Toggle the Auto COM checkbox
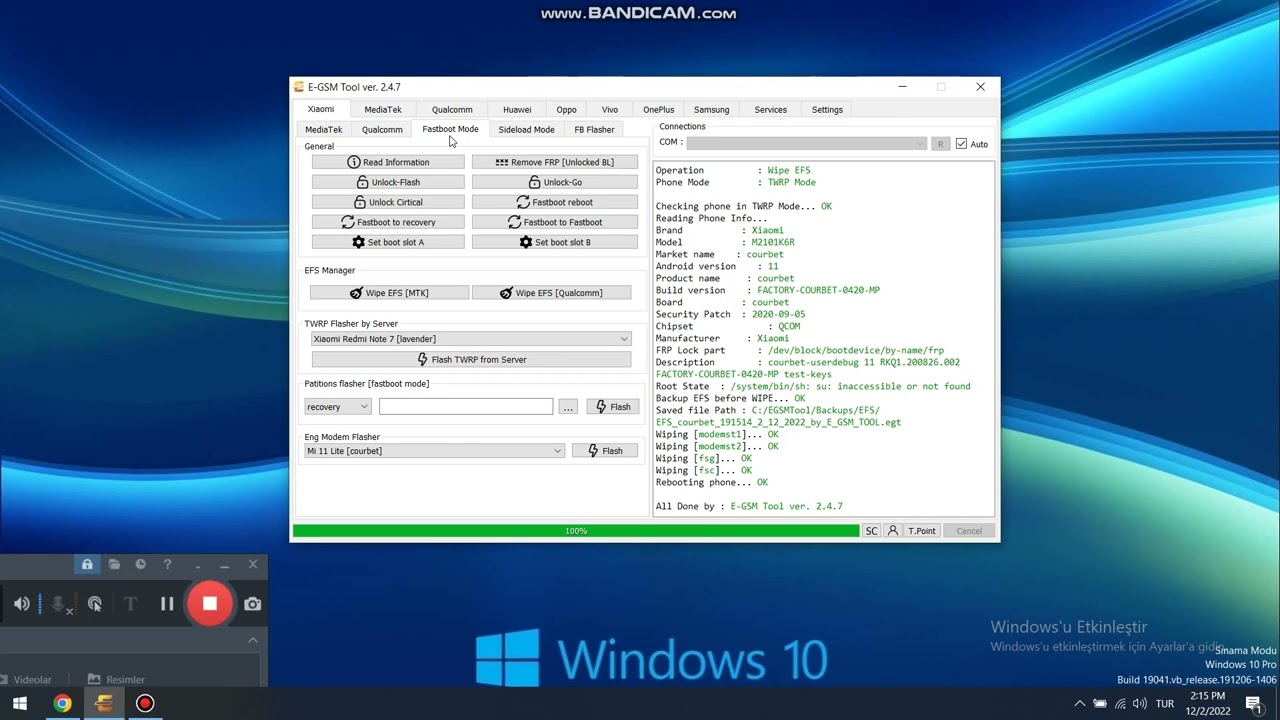Image resolution: width=1280 pixels, height=720 pixels. (x=961, y=144)
